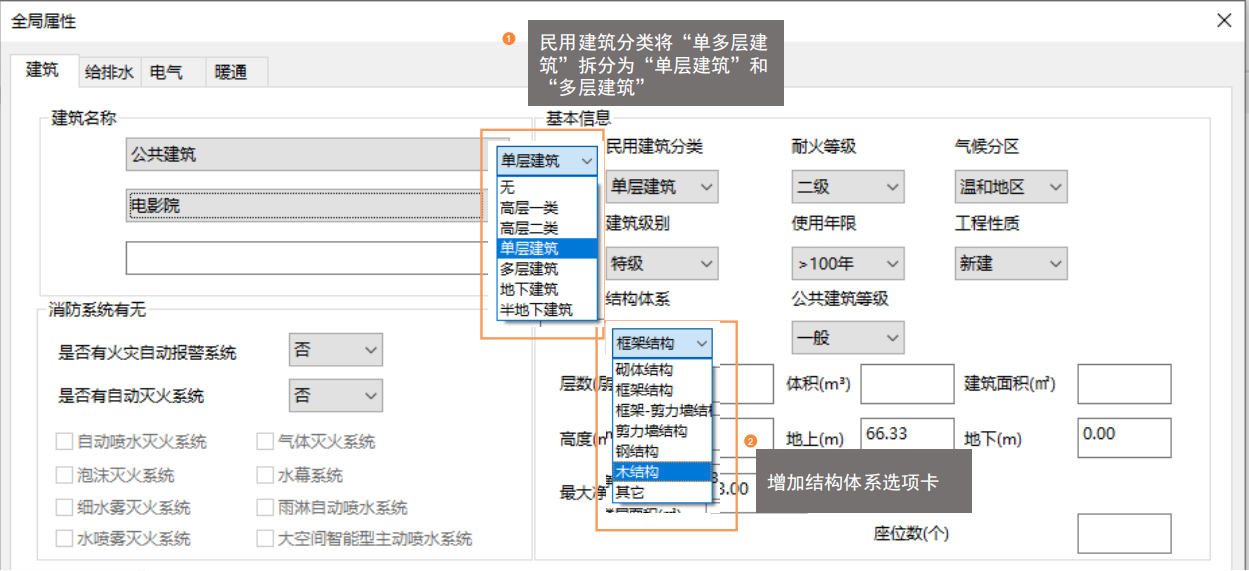
Task: Open the 给排水 tab
Action: tap(108, 72)
